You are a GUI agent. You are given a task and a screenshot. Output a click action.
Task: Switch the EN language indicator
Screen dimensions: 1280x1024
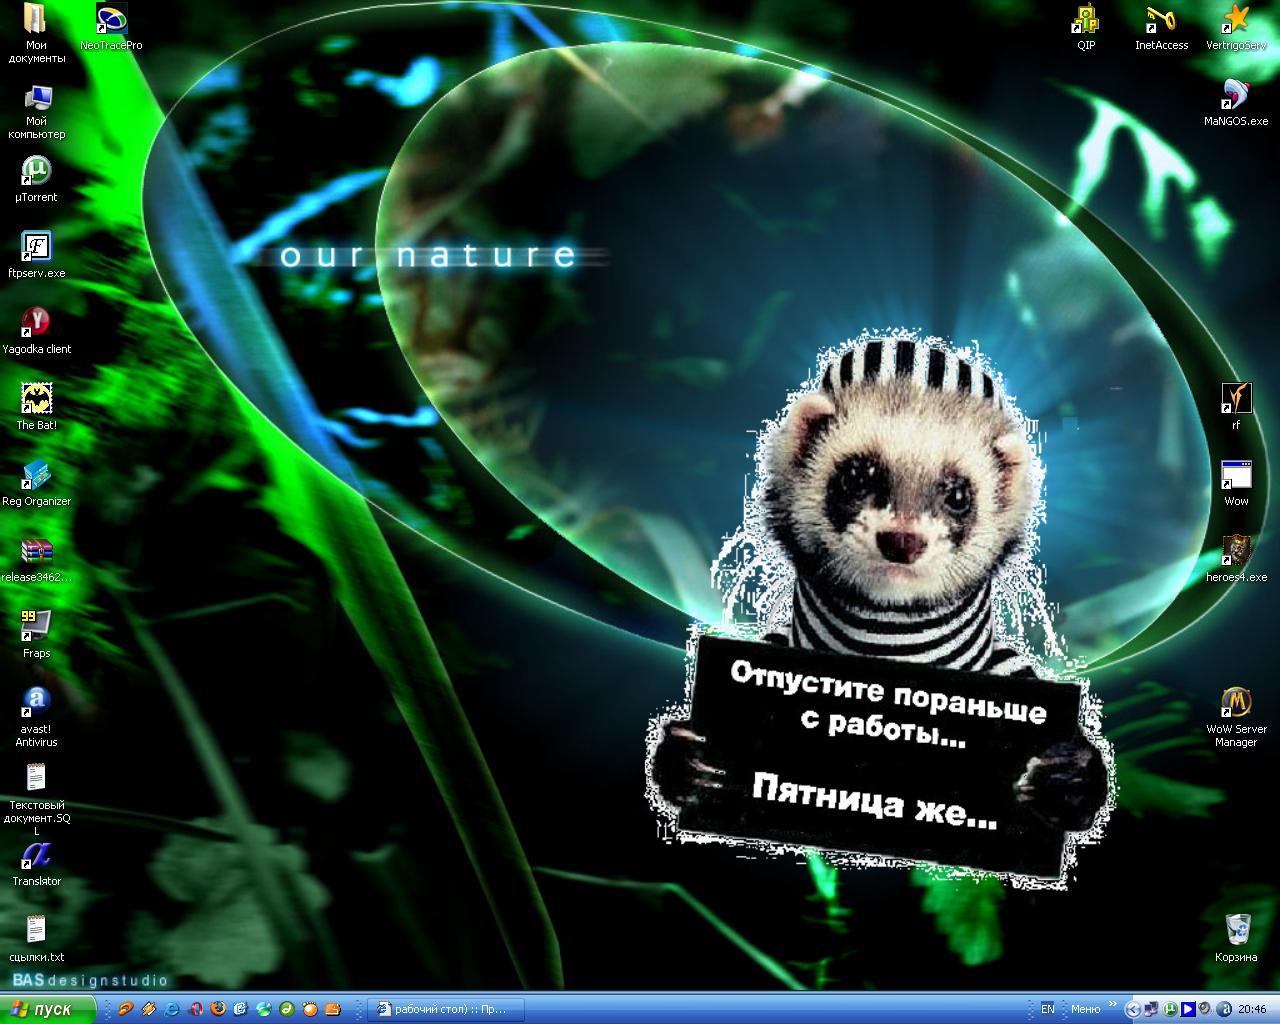pyautogui.click(x=1048, y=1009)
